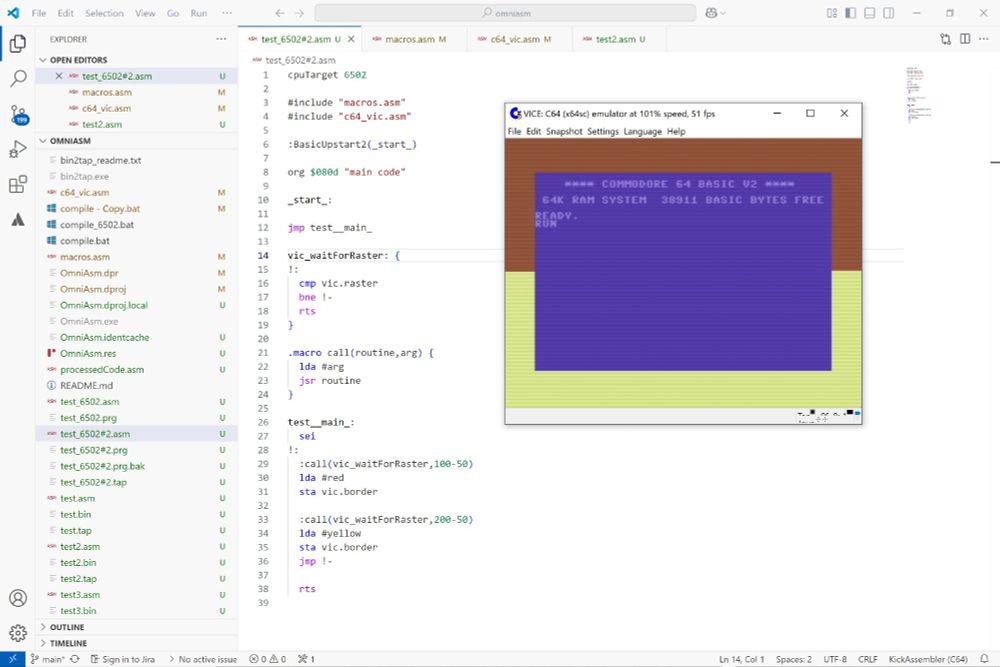
Task: Change indentation via Spaces: 2
Action: (793, 659)
